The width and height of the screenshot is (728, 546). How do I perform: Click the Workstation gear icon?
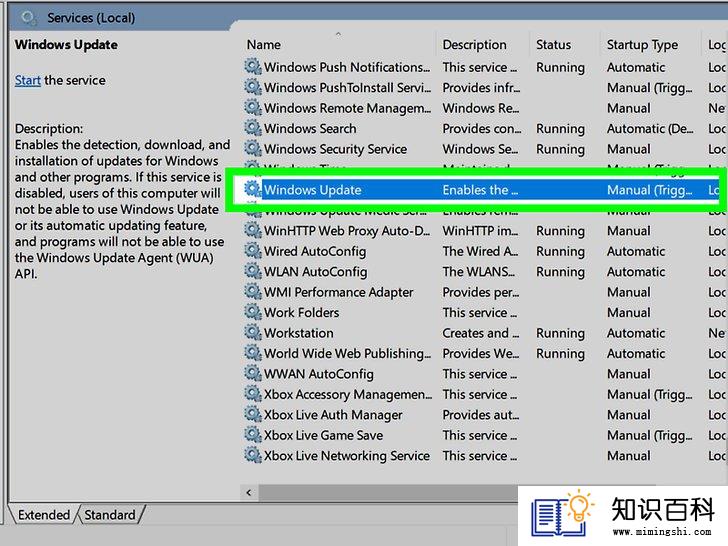point(253,332)
